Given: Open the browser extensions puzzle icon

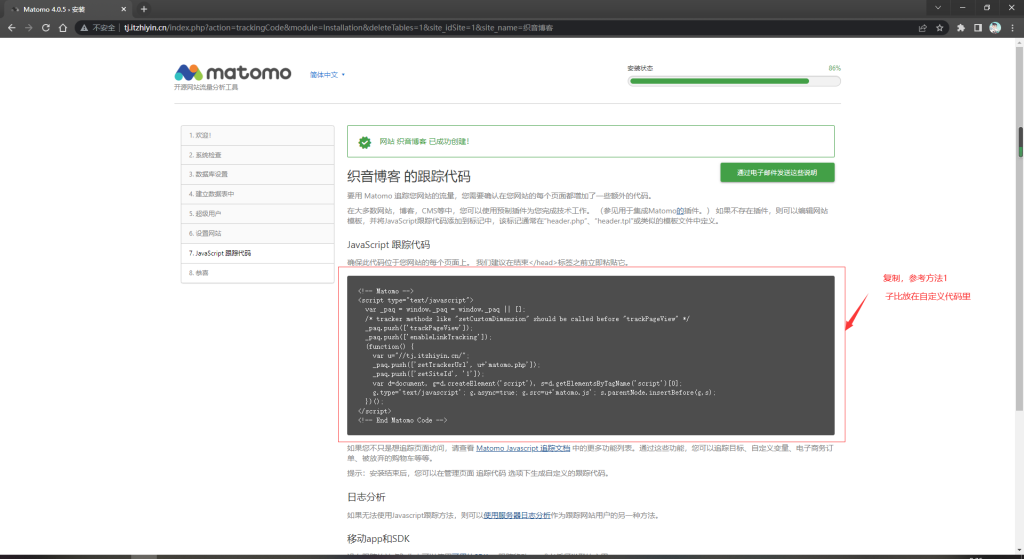Looking at the screenshot, I should [x=962, y=28].
